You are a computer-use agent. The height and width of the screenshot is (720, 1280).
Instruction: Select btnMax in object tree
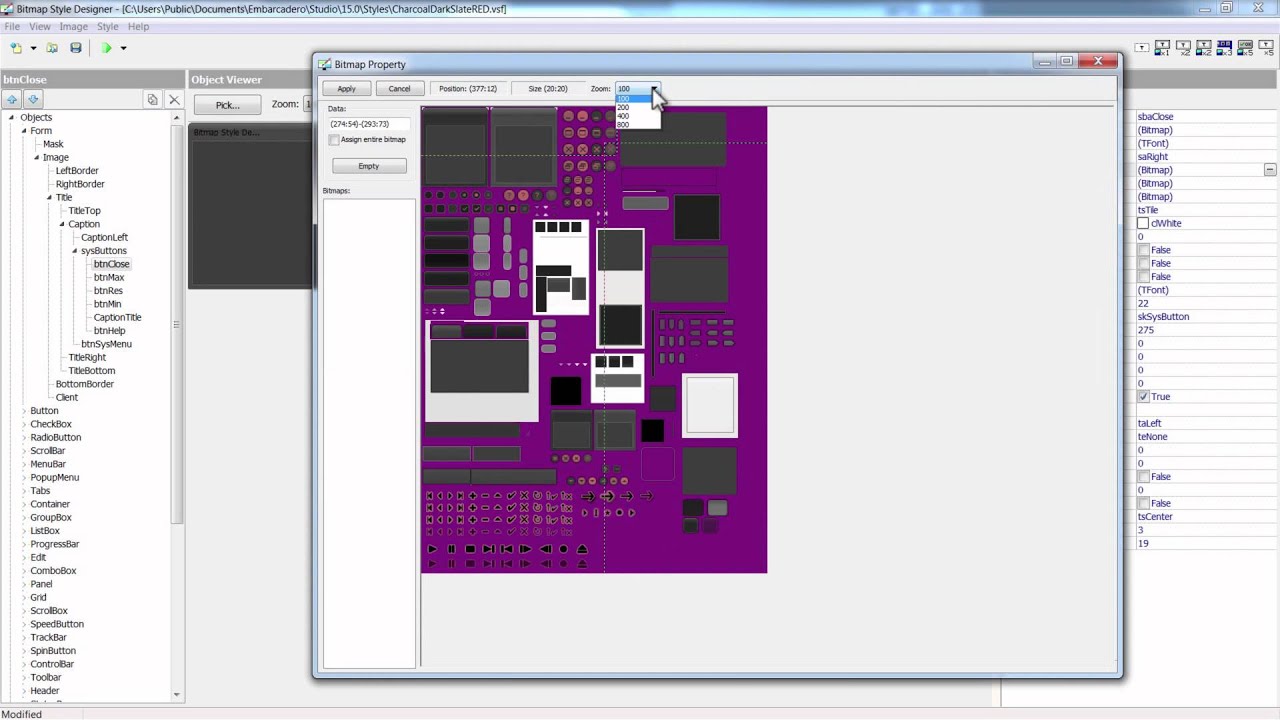pyautogui.click(x=109, y=277)
